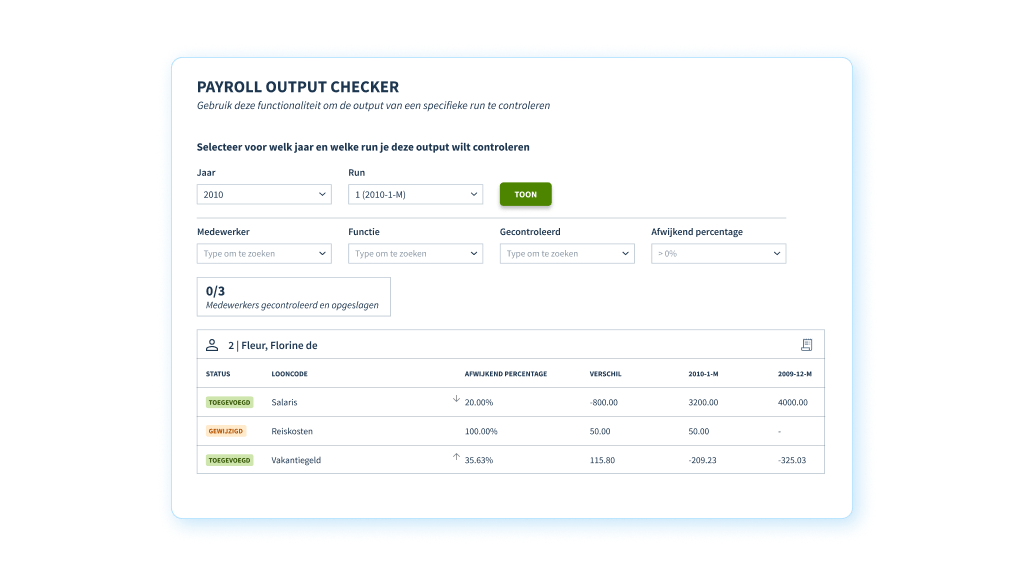Click the 0/3 medewerkers gecontroleerd counter

(x=296, y=296)
